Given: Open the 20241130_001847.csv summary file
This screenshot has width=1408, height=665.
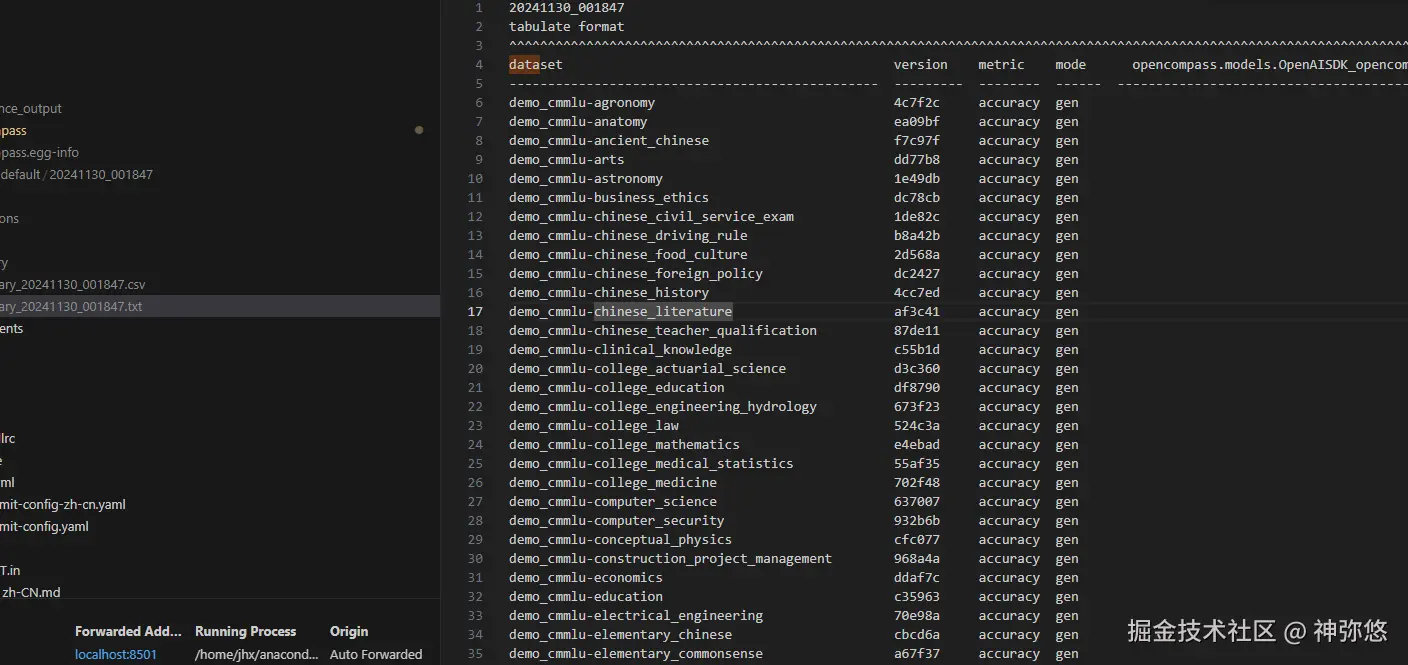Looking at the screenshot, I should (x=72, y=285).
